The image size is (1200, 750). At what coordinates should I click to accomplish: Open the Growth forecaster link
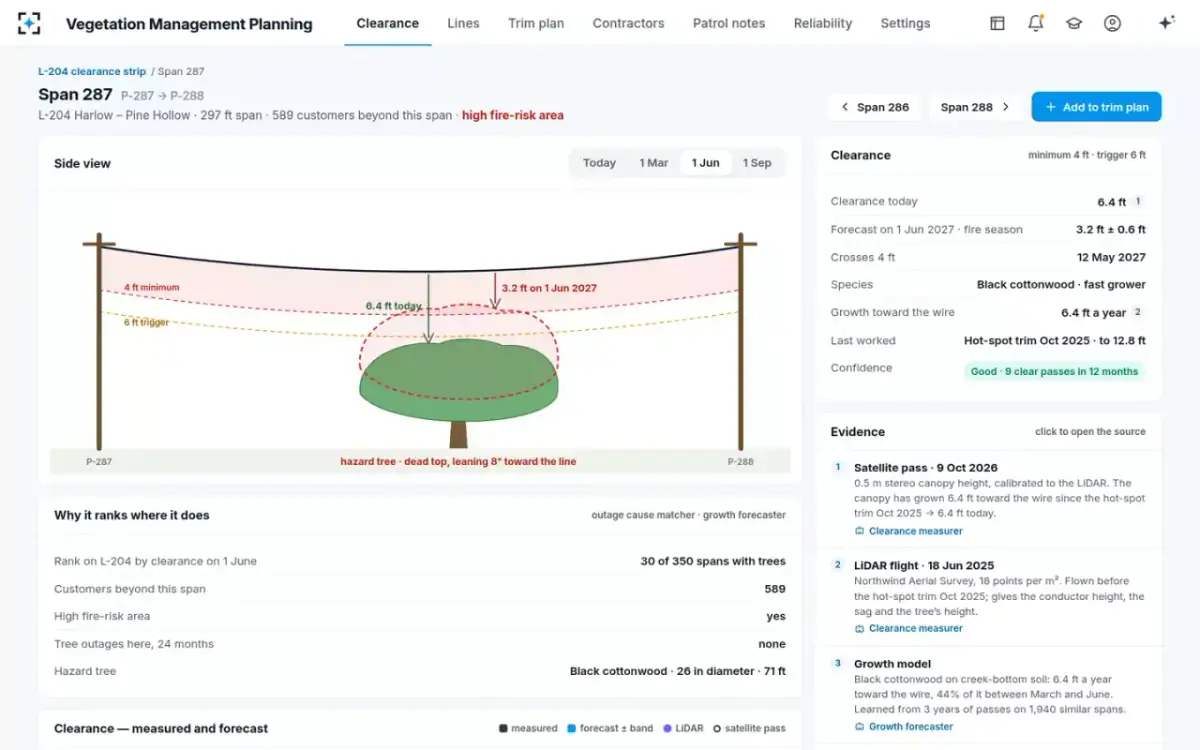(x=911, y=726)
